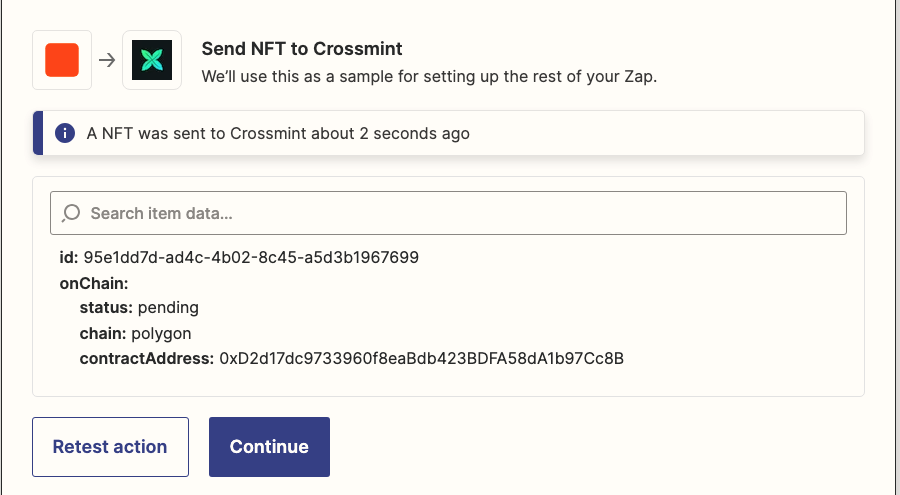Image resolution: width=900 pixels, height=495 pixels.
Task: Collapse the onChain data group
Action: coord(94,283)
